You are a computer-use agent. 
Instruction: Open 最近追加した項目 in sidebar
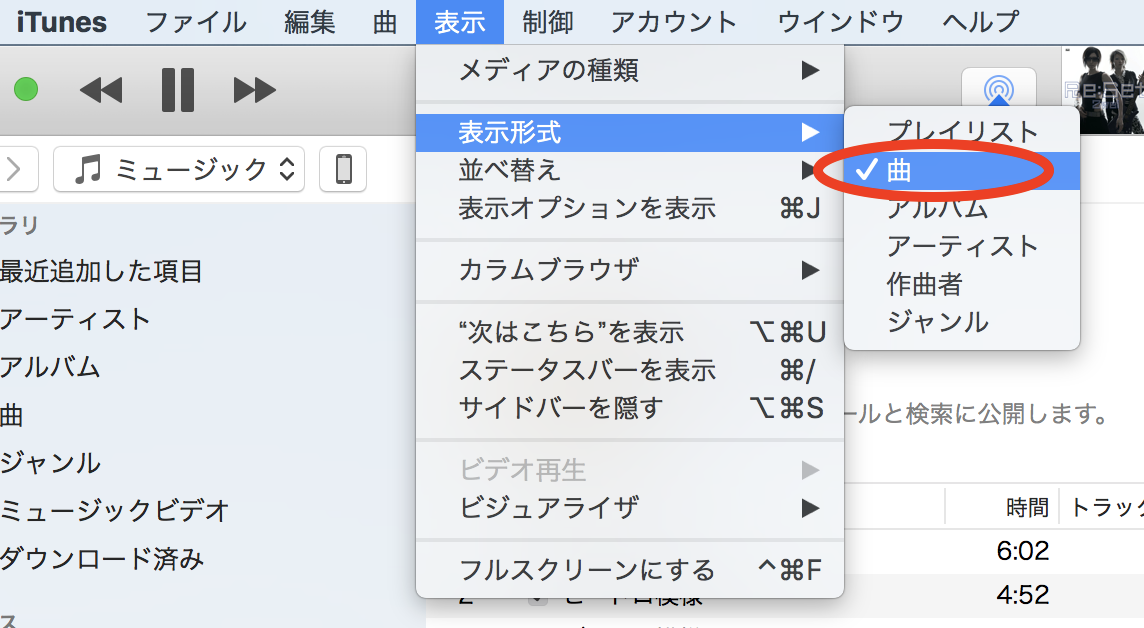[x=101, y=271]
